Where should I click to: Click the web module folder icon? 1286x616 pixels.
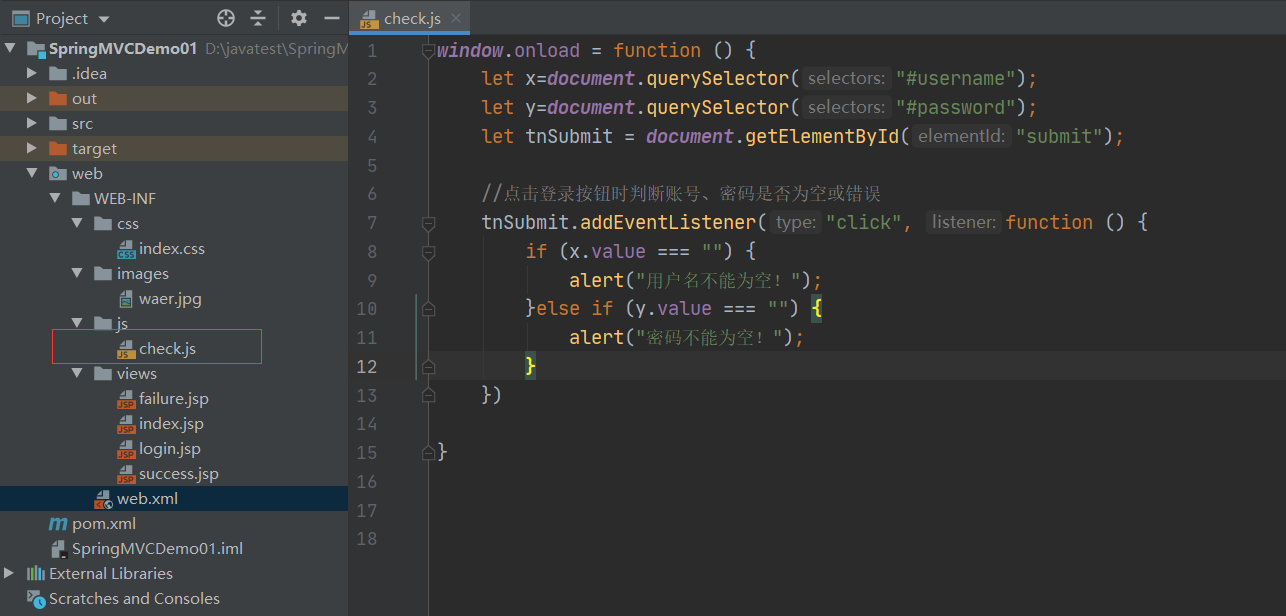click(x=58, y=173)
